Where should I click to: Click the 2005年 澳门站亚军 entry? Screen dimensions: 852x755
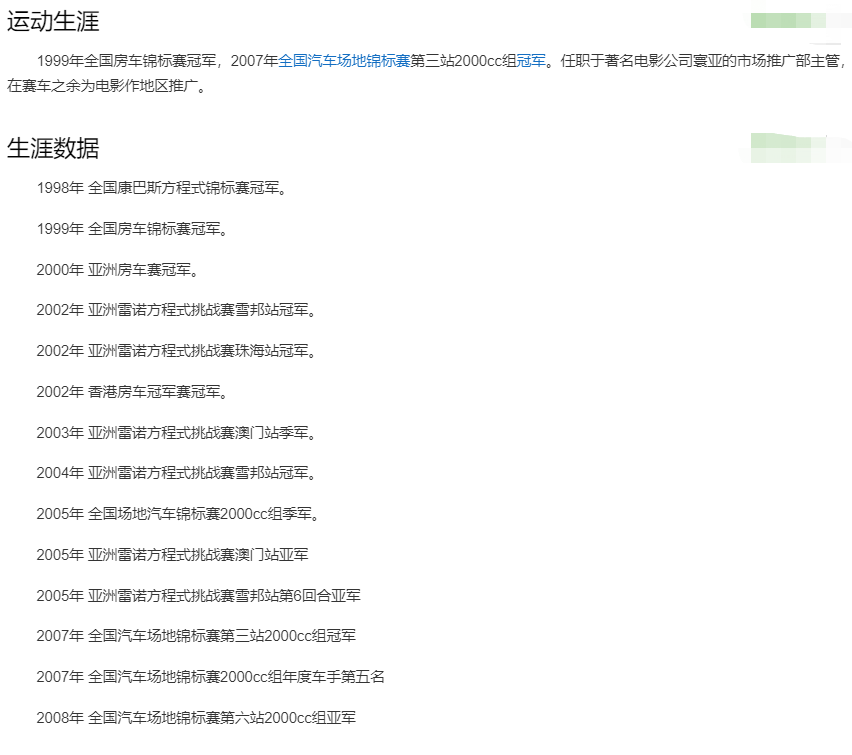174,555
